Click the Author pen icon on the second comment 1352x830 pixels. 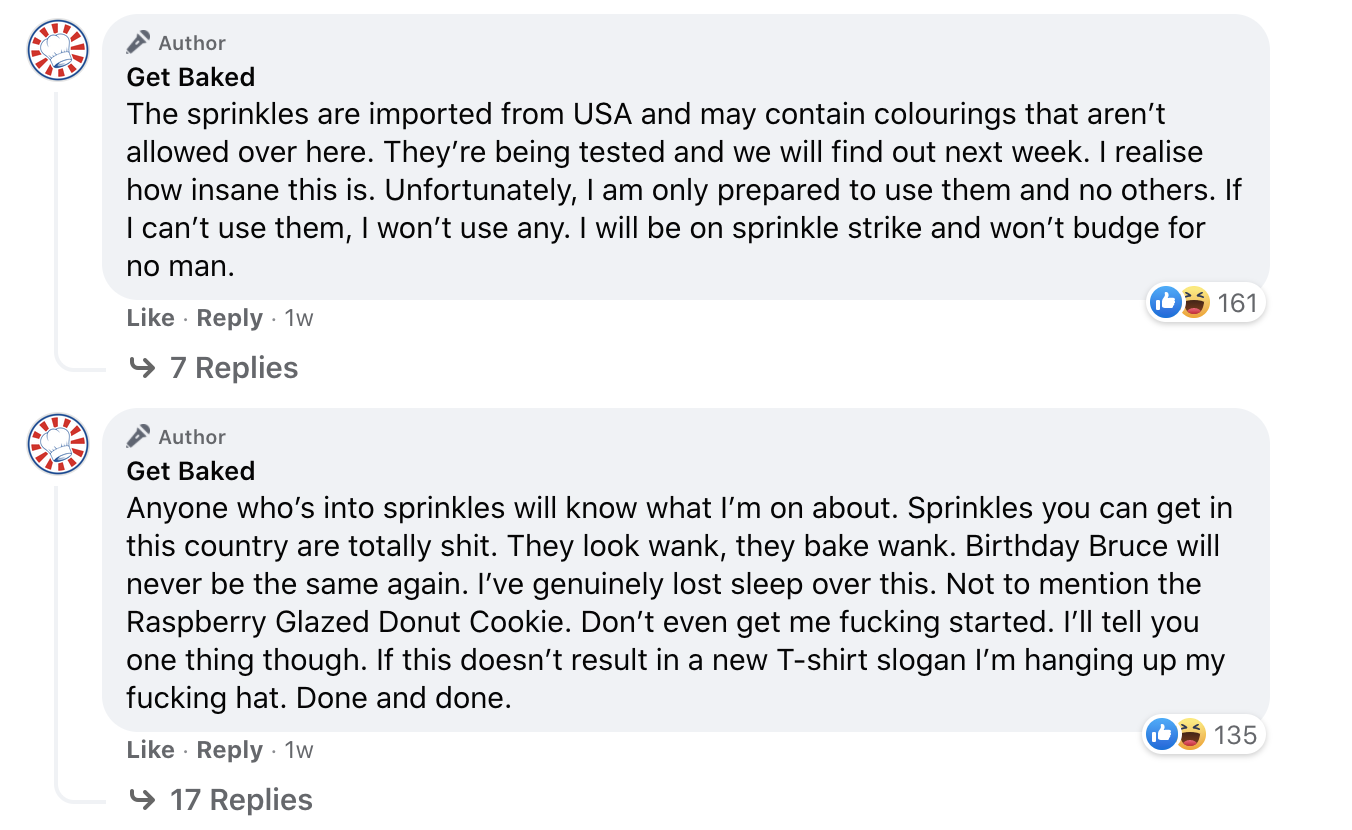point(139,436)
